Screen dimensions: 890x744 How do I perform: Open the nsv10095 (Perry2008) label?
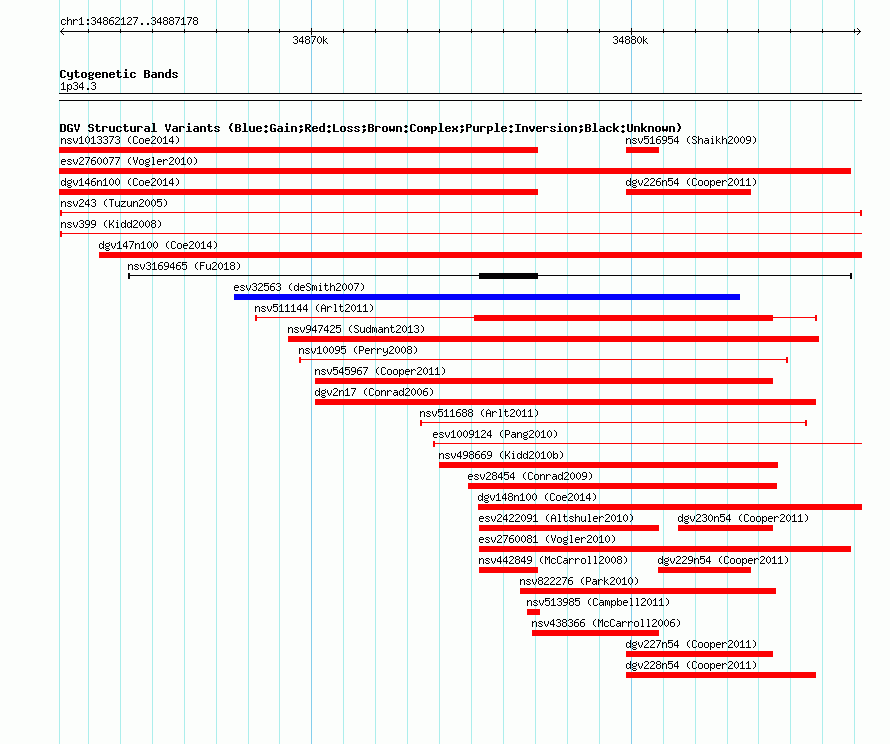[x=358, y=350]
